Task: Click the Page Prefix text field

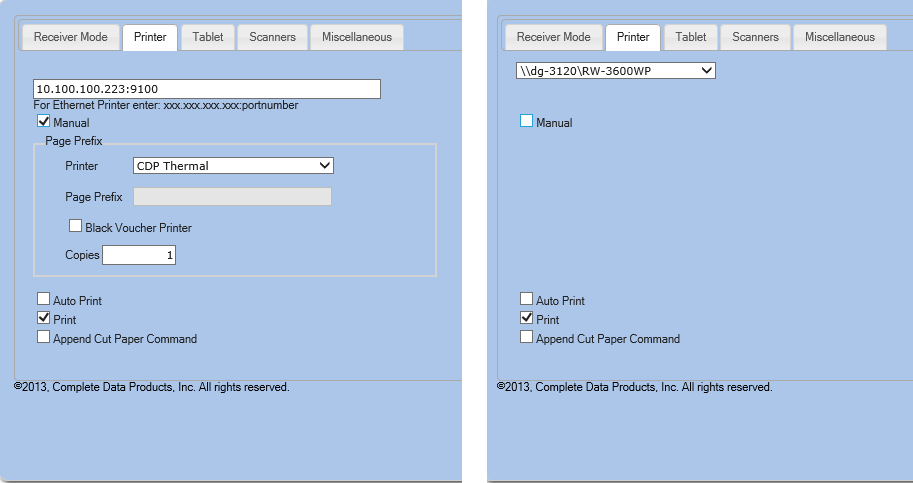Action: coord(232,197)
